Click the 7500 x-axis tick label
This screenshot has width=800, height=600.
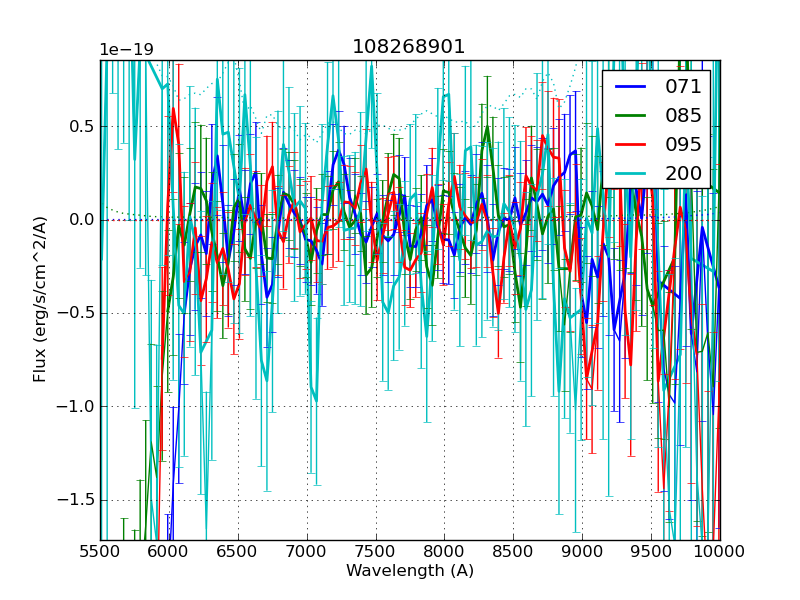pyautogui.click(x=375, y=551)
